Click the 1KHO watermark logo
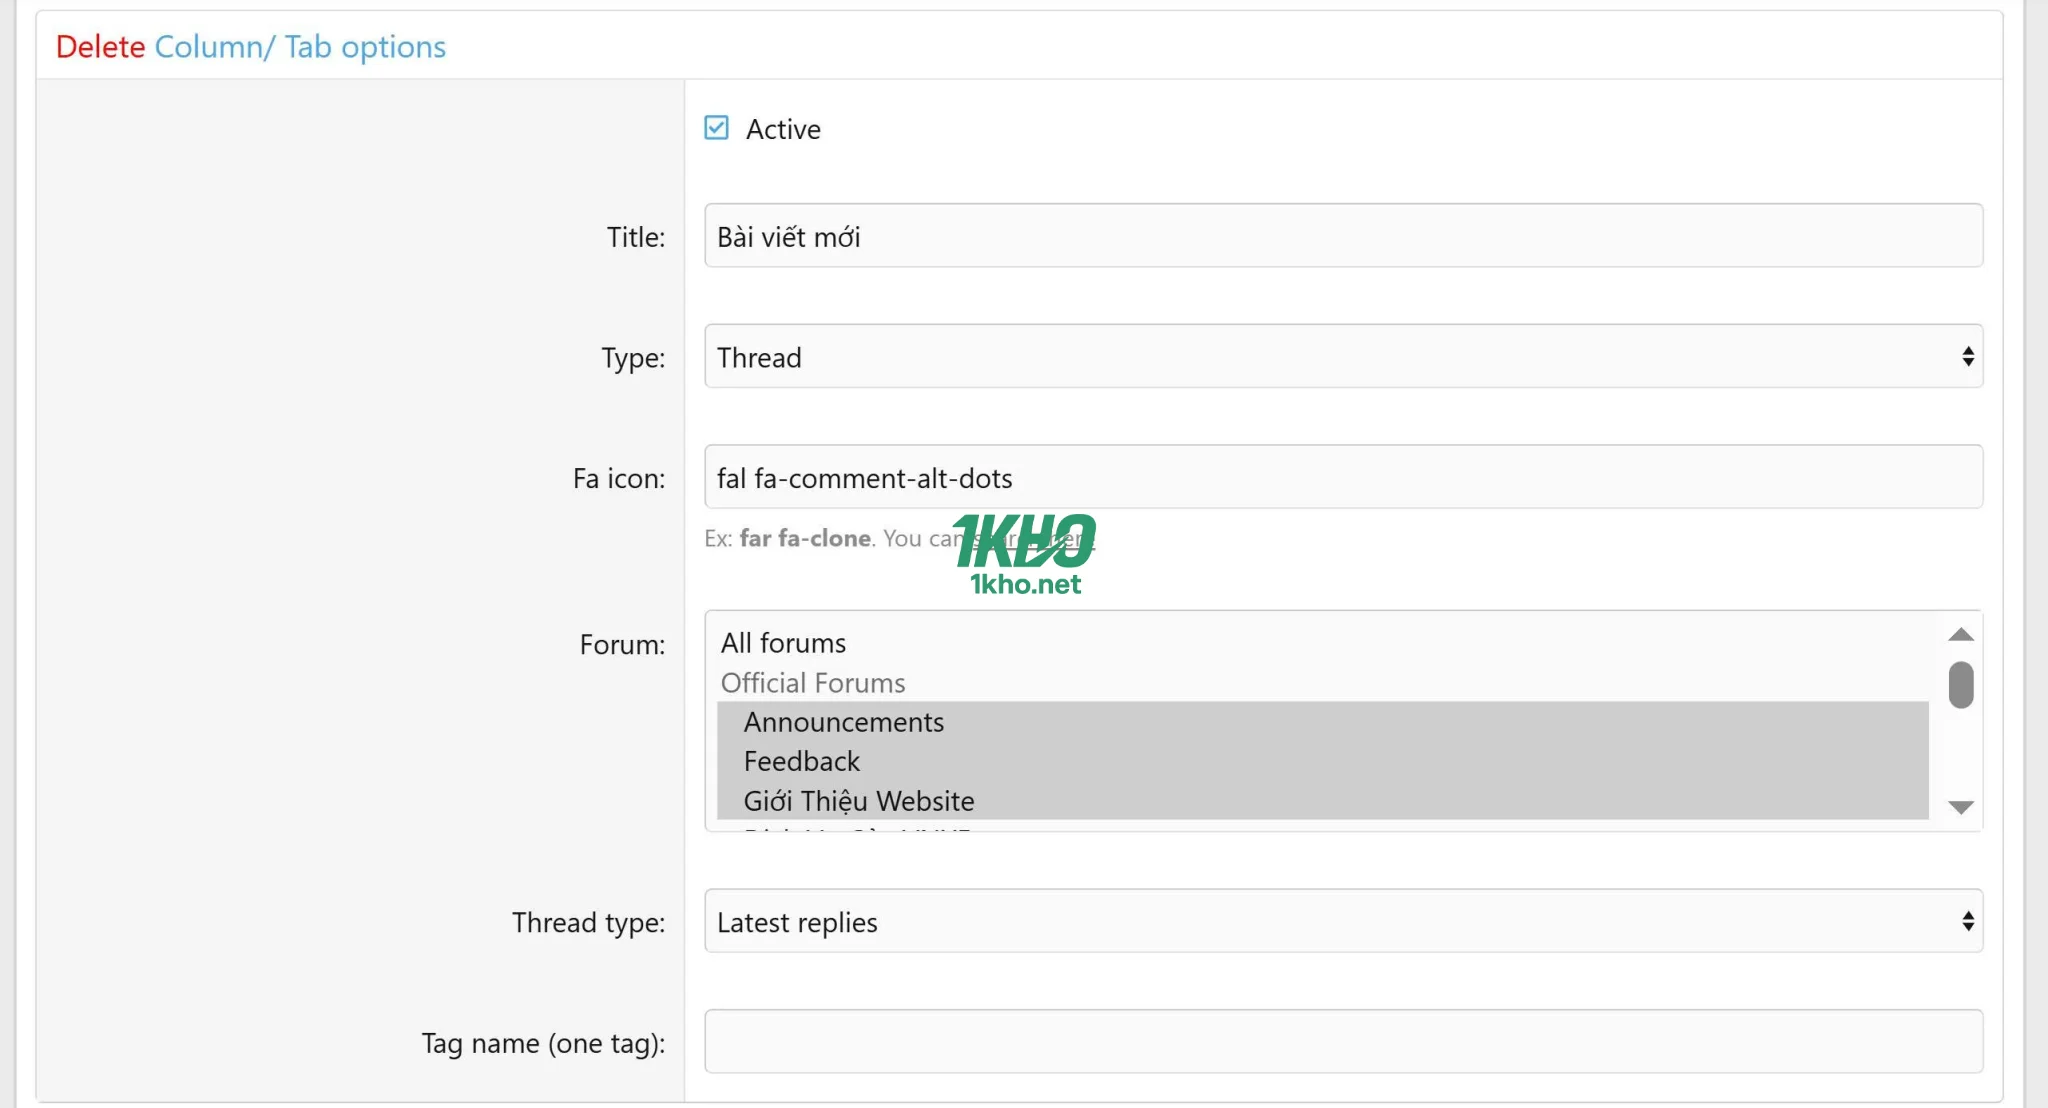The width and height of the screenshot is (2048, 1108). click(x=1024, y=553)
